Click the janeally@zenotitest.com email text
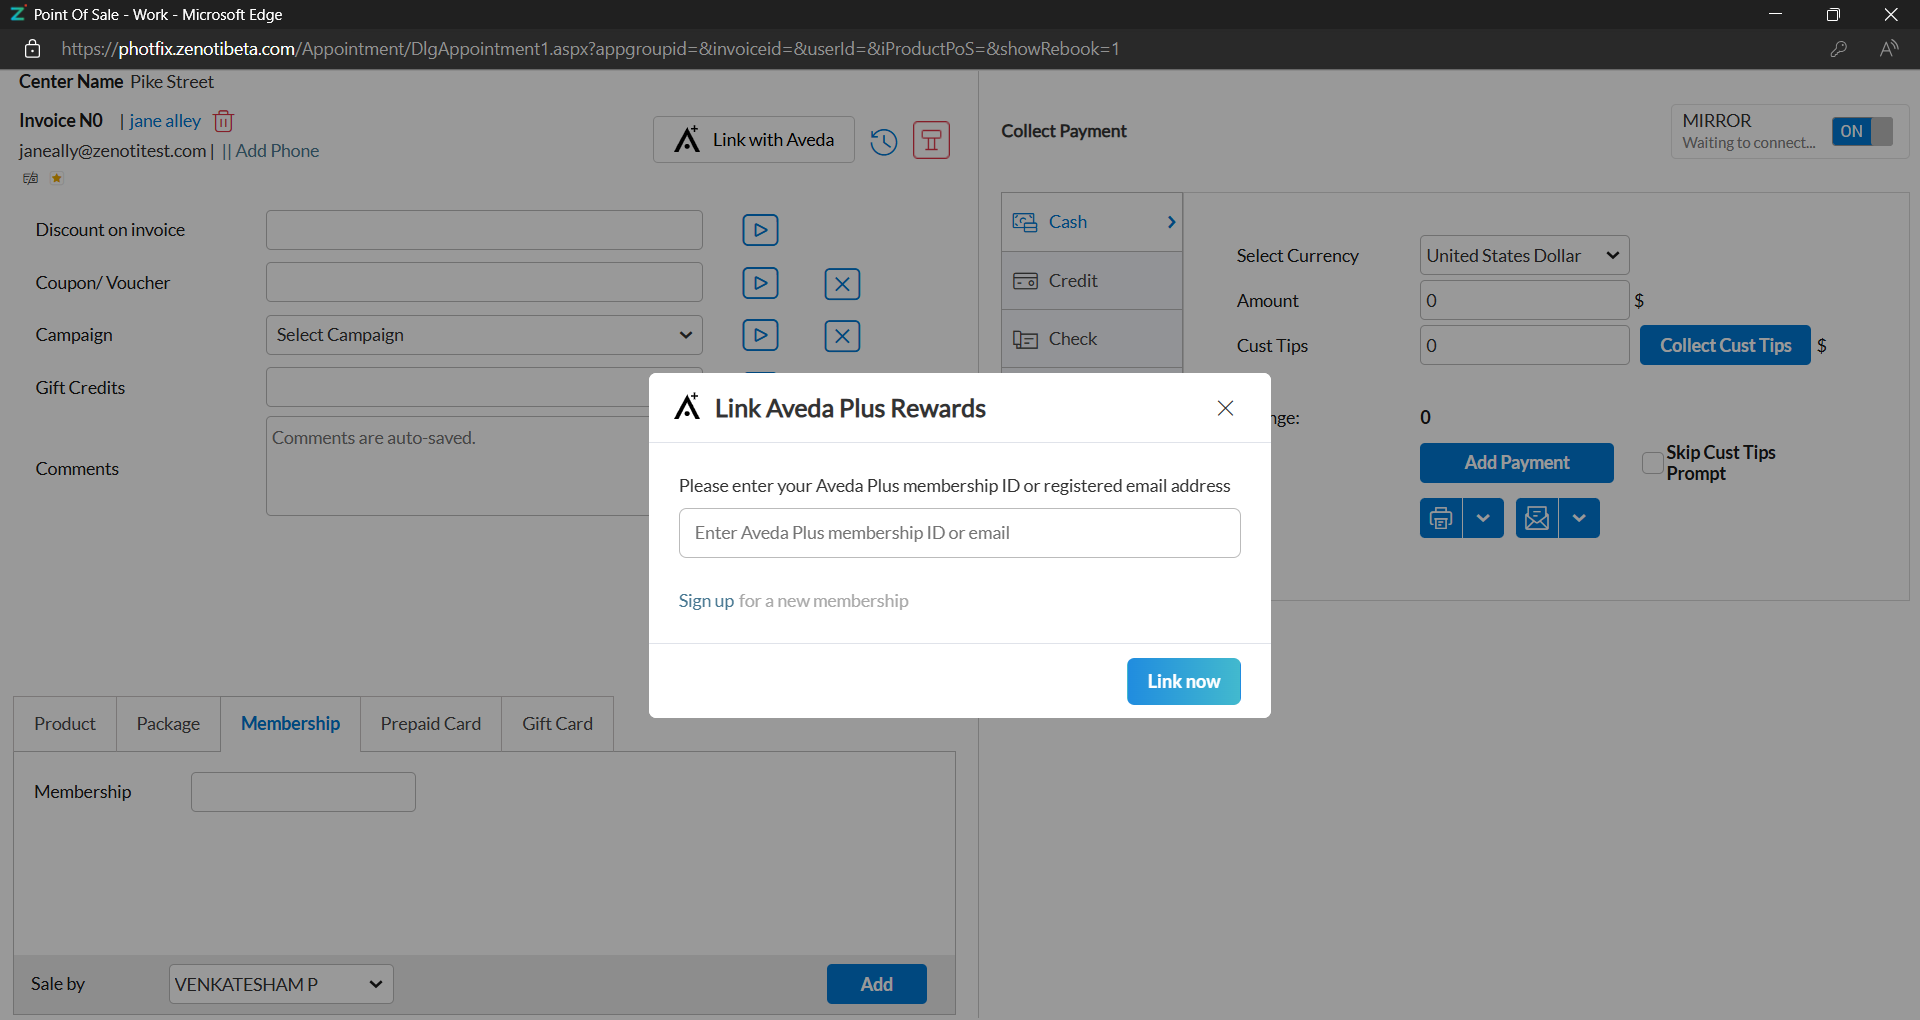The image size is (1920, 1020). coord(112,151)
